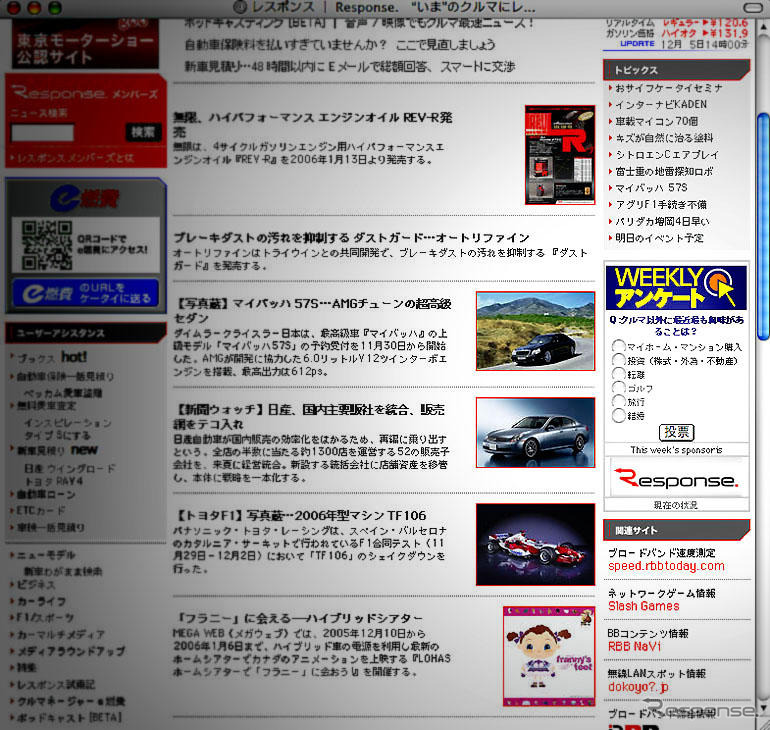Click the toolbar toggle pill in title bar

coord(755,7)
